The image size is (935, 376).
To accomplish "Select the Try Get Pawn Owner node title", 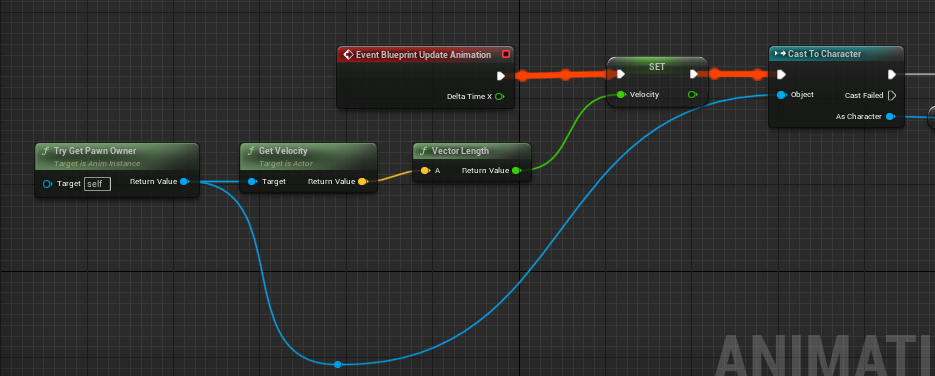I will point(95,151).
